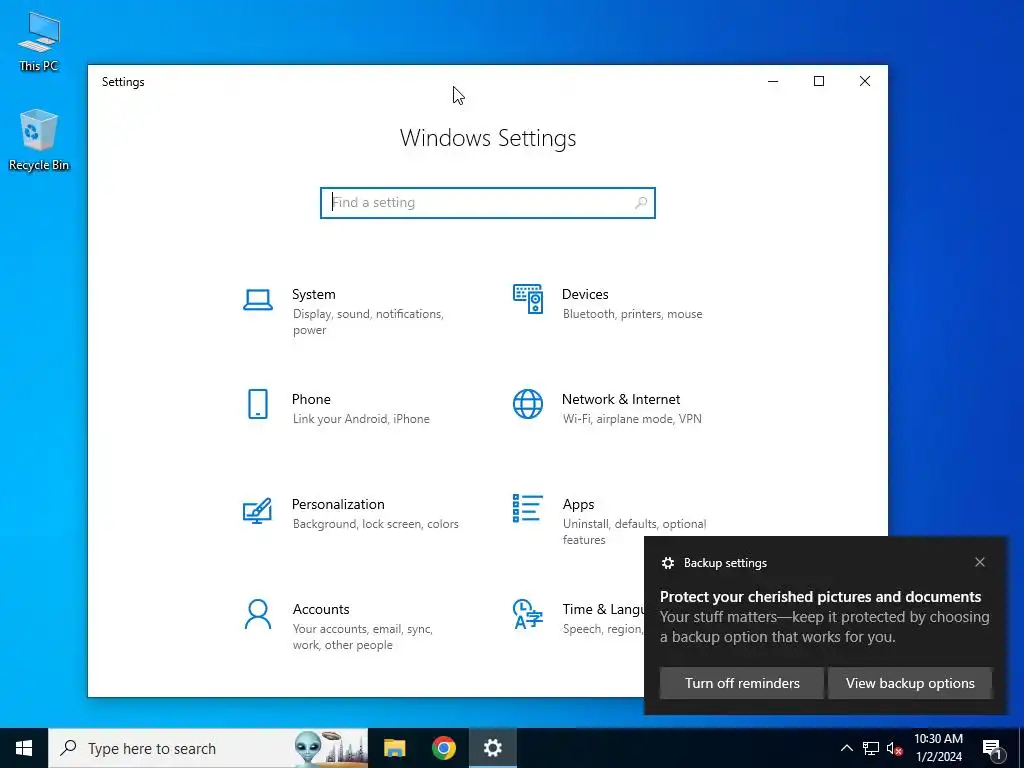
Task: Close the Settings window
Action: [x=865, y=81]
